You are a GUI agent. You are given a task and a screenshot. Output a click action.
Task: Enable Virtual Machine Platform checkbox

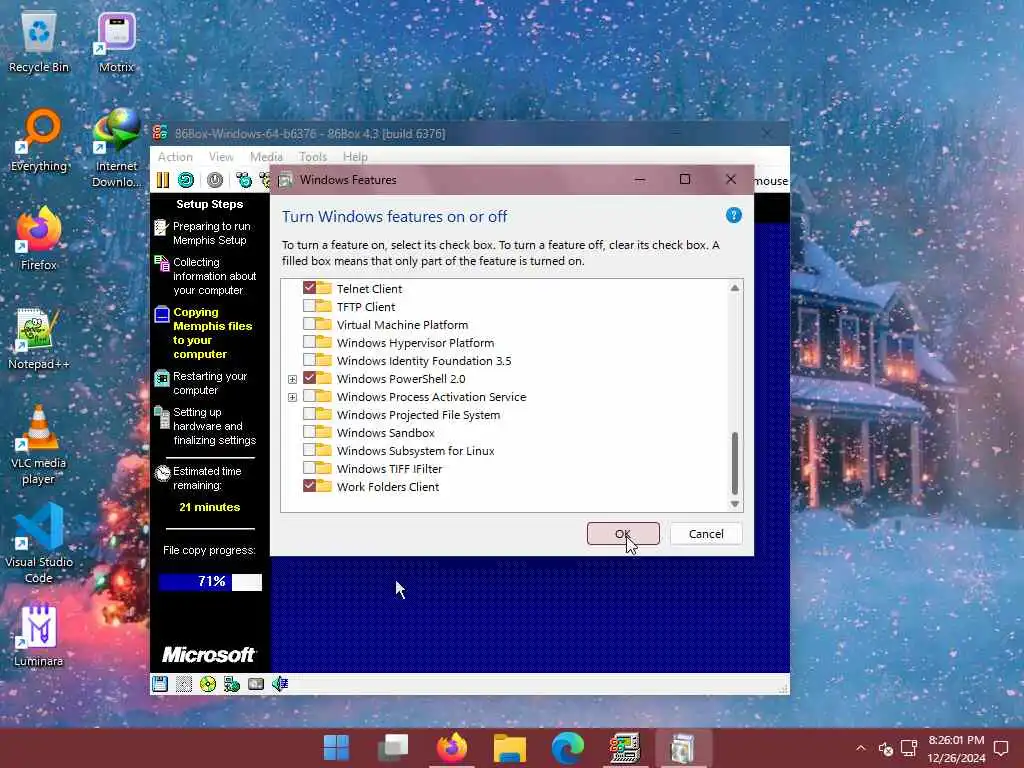(310, 324)
